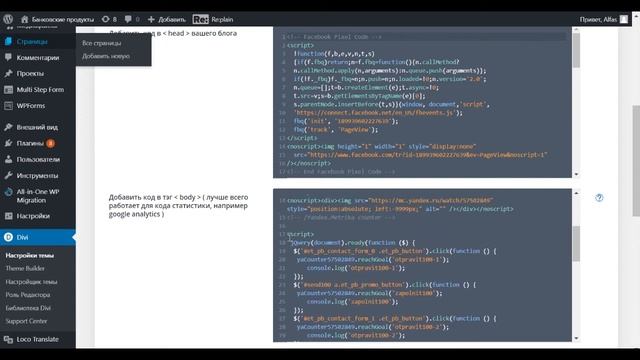Open the Replain admin bar item

click(213, 19)
